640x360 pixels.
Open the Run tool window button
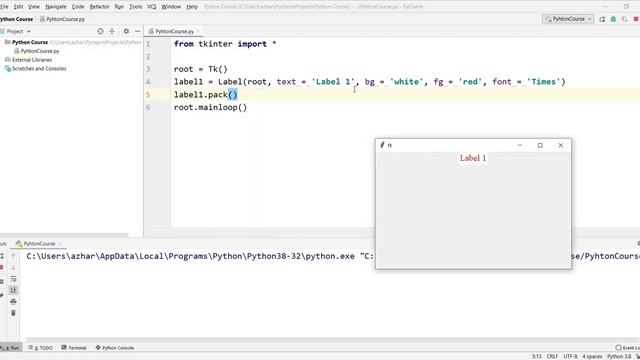pos(10,348)
